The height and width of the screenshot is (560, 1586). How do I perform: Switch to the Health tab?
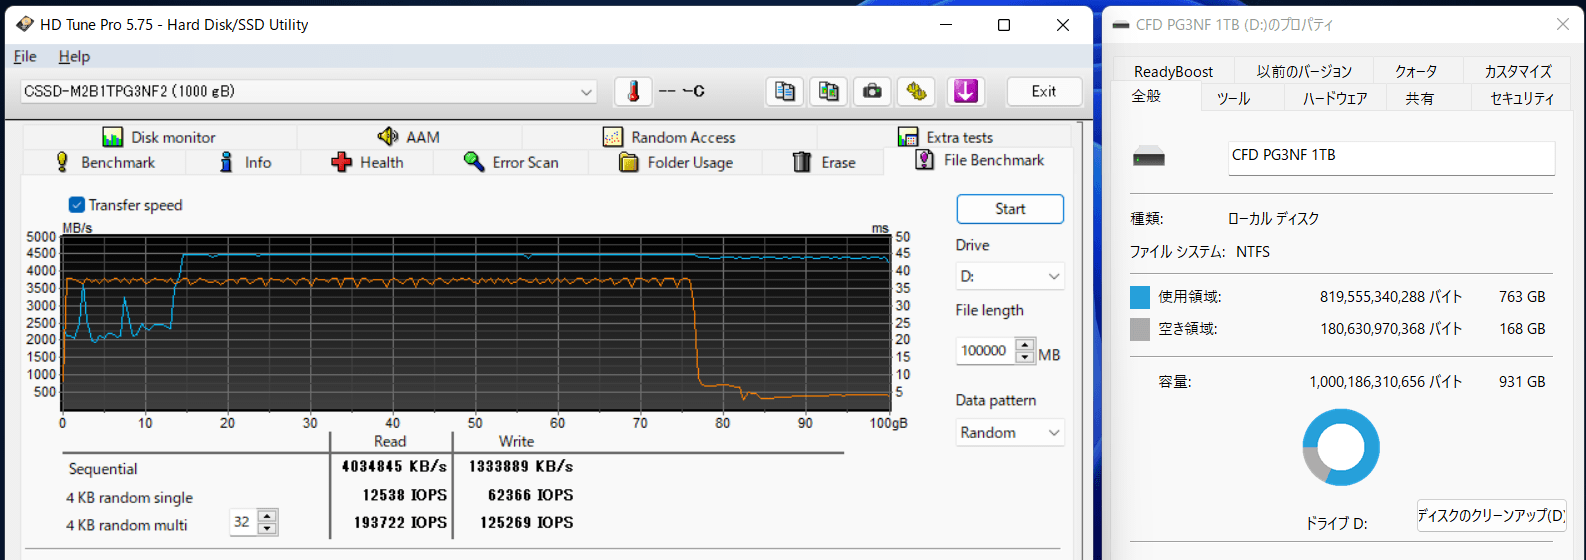pyautogui.click(x=367, y=162)
